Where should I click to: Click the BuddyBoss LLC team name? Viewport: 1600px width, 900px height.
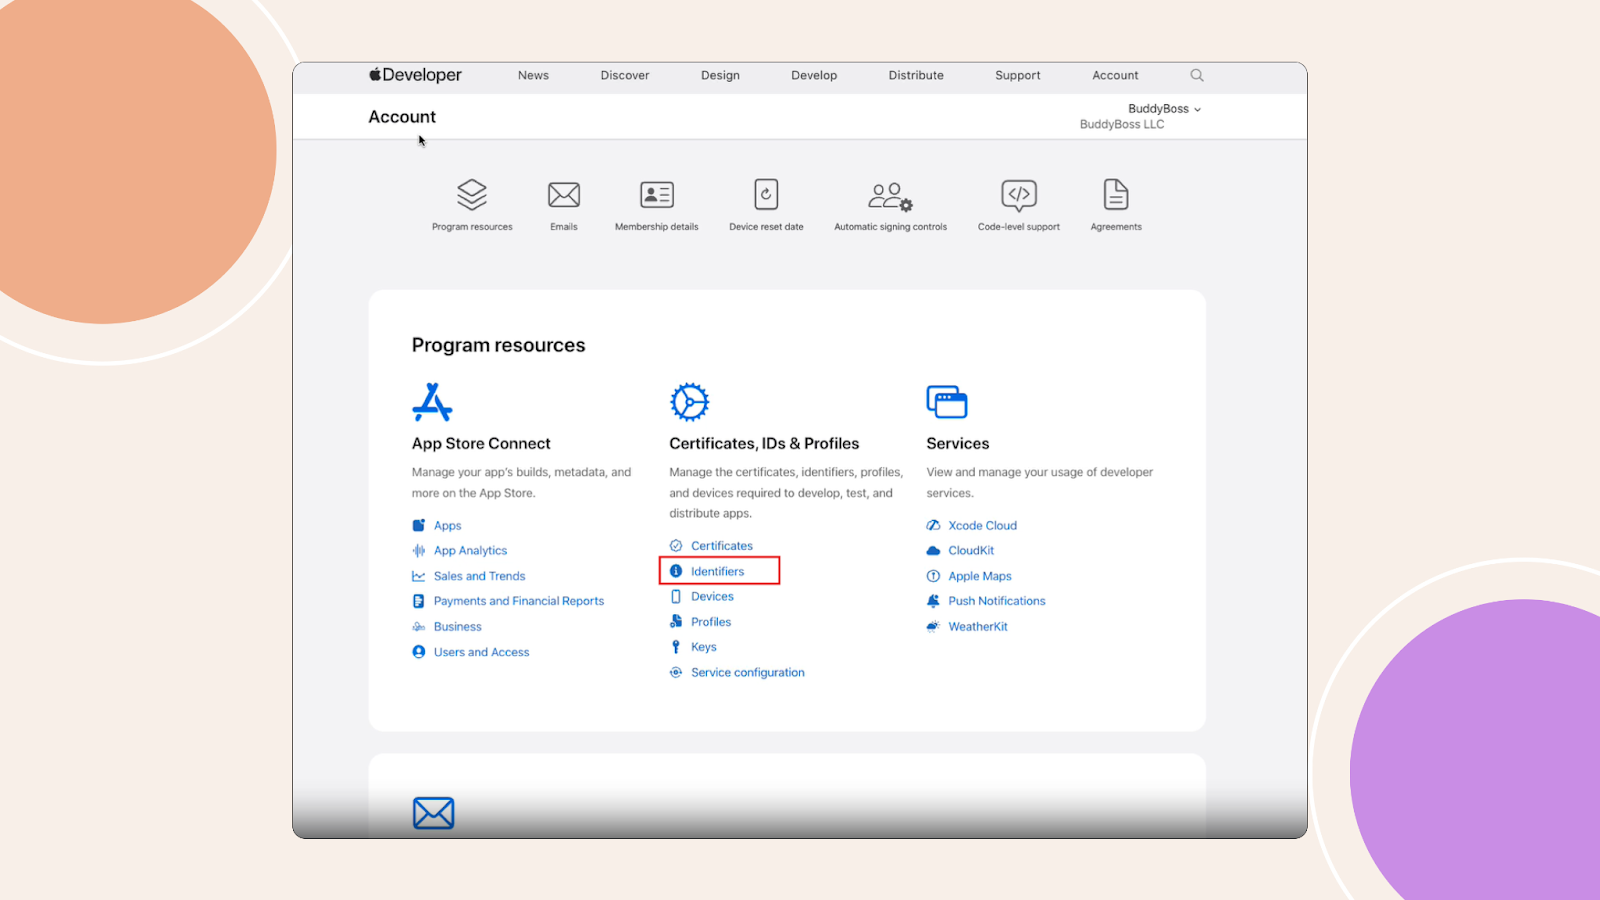(x=1122, y=125)
